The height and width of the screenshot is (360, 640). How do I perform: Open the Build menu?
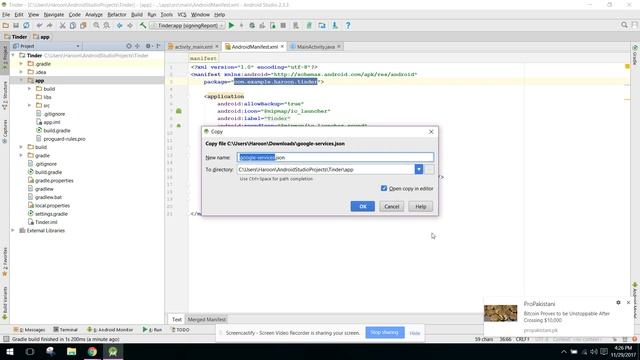(137, 14)
